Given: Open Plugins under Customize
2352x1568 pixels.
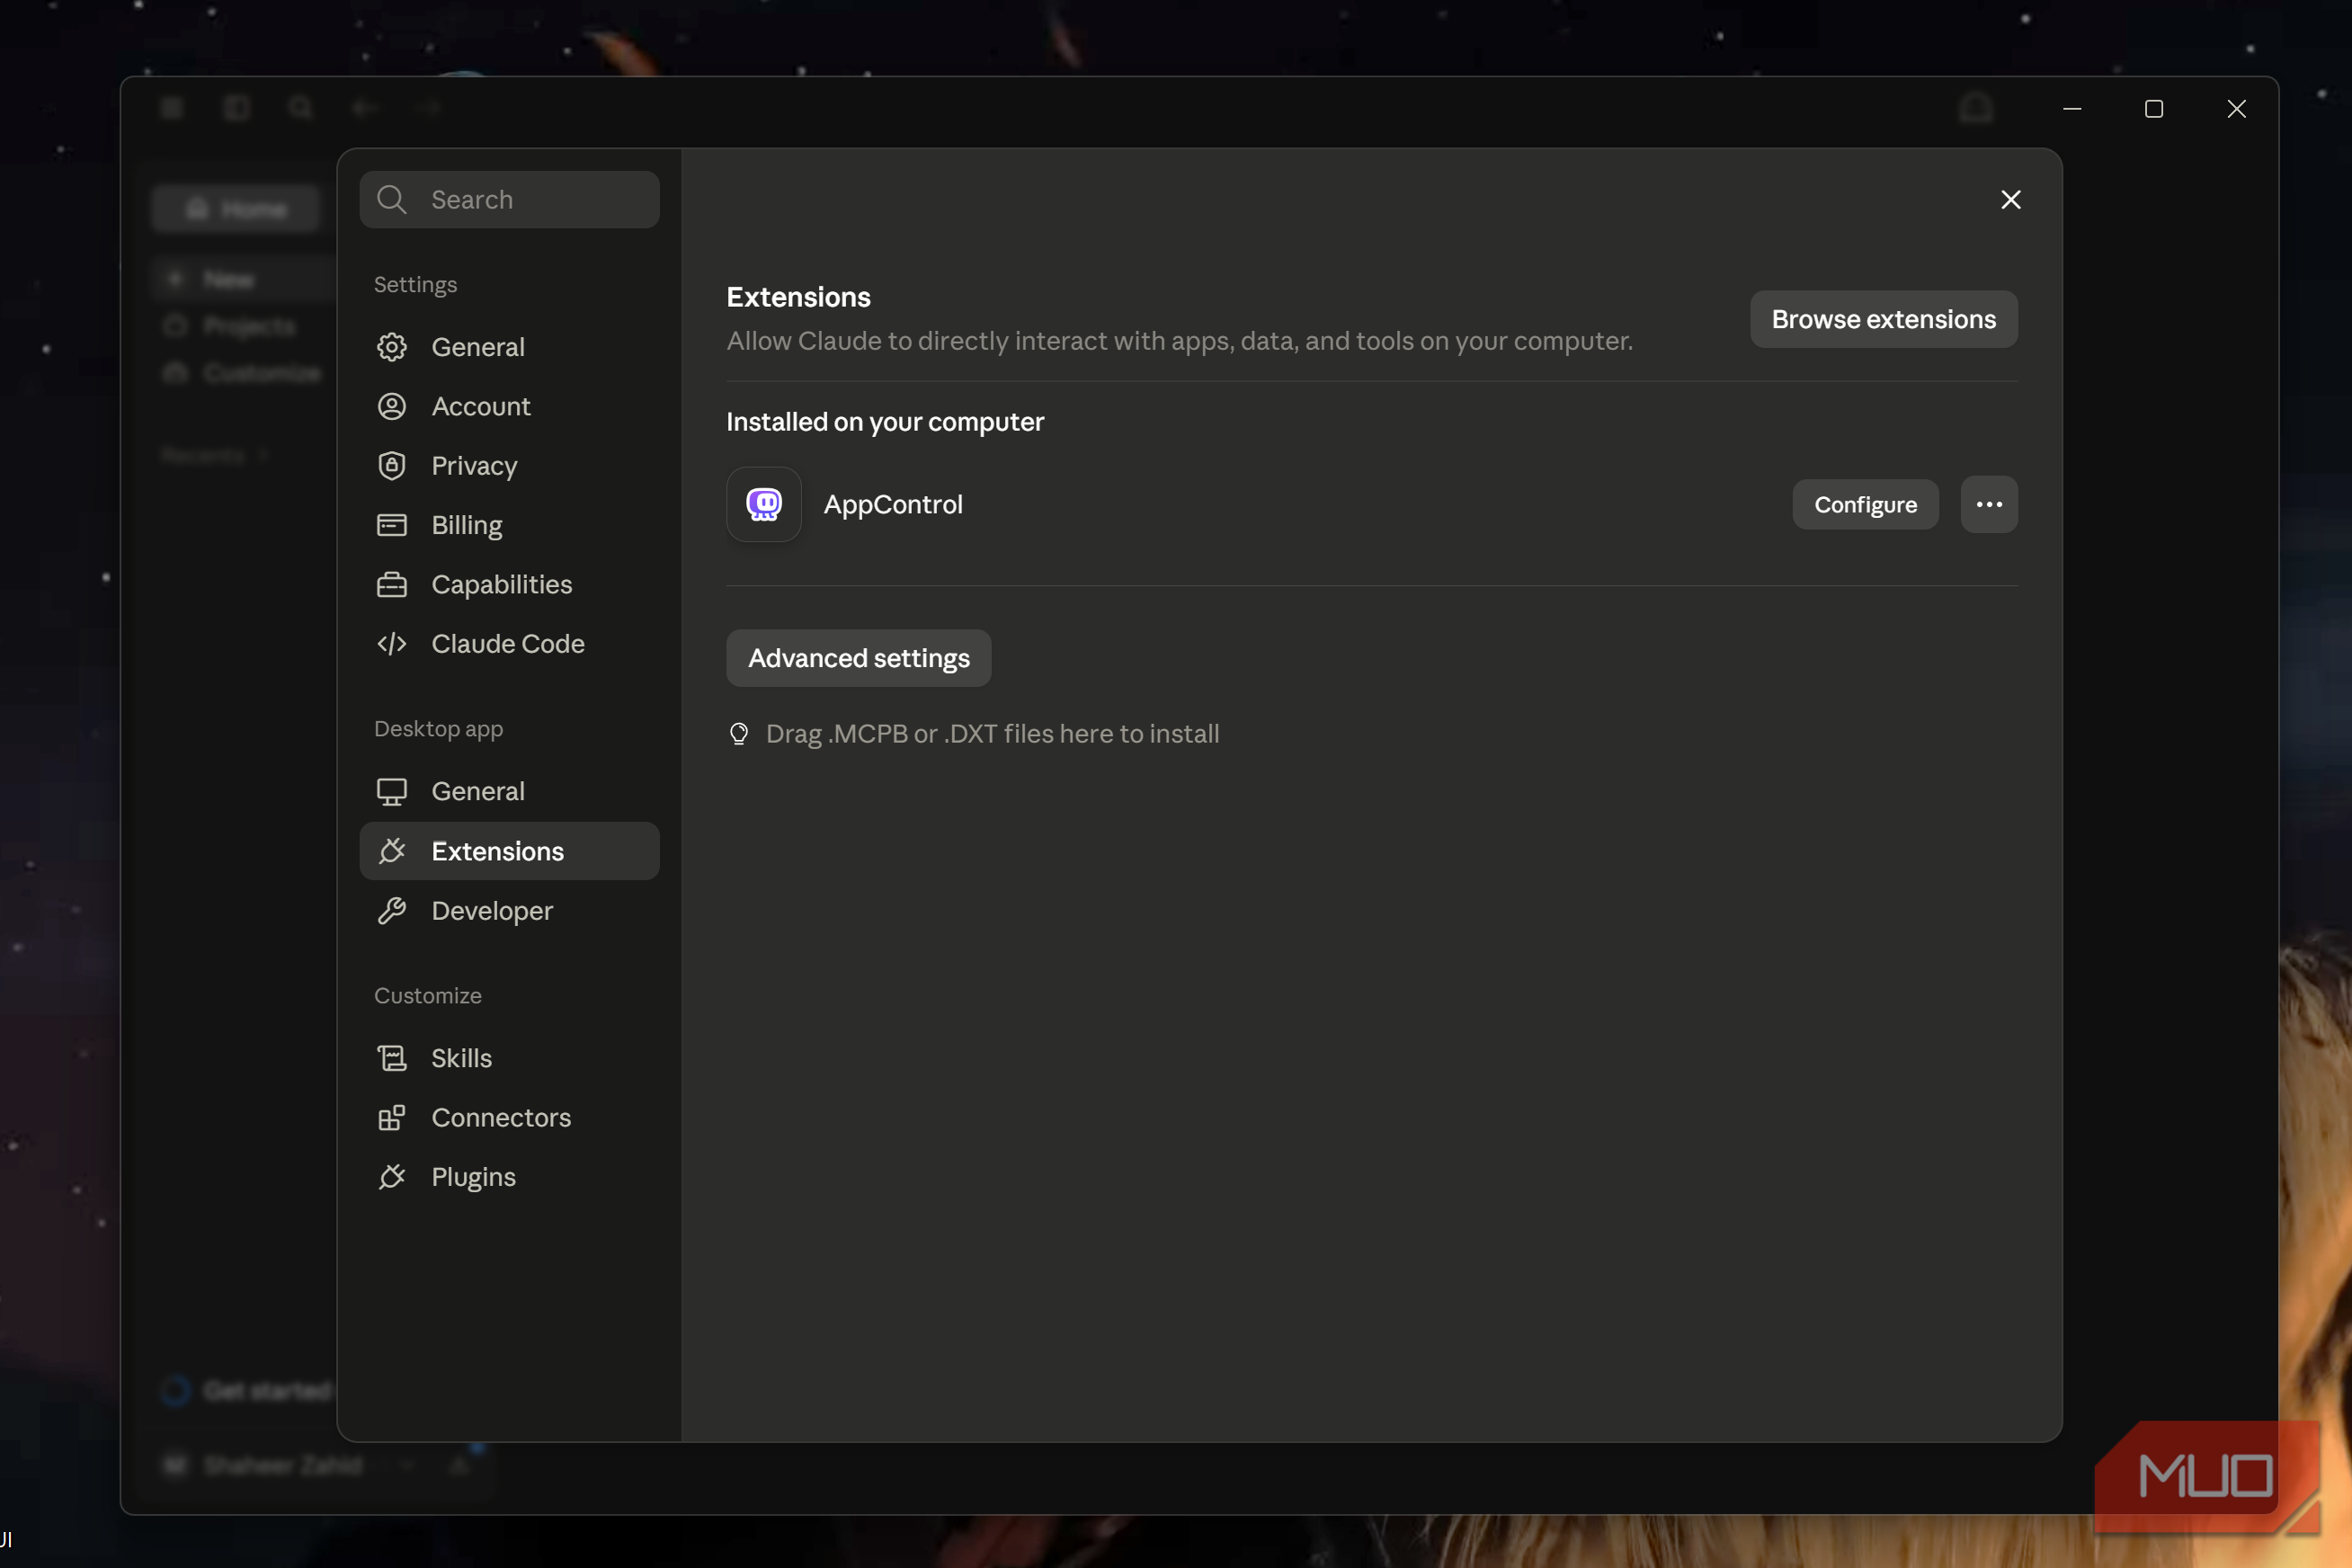Looking at the screenshot, I should tap(509, 1176).
